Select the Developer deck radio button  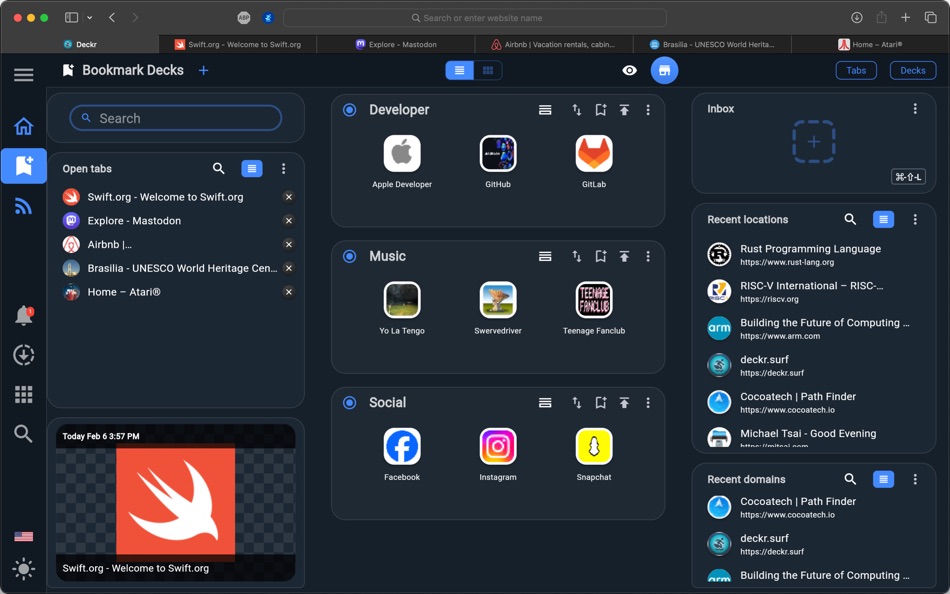point(350,110)
